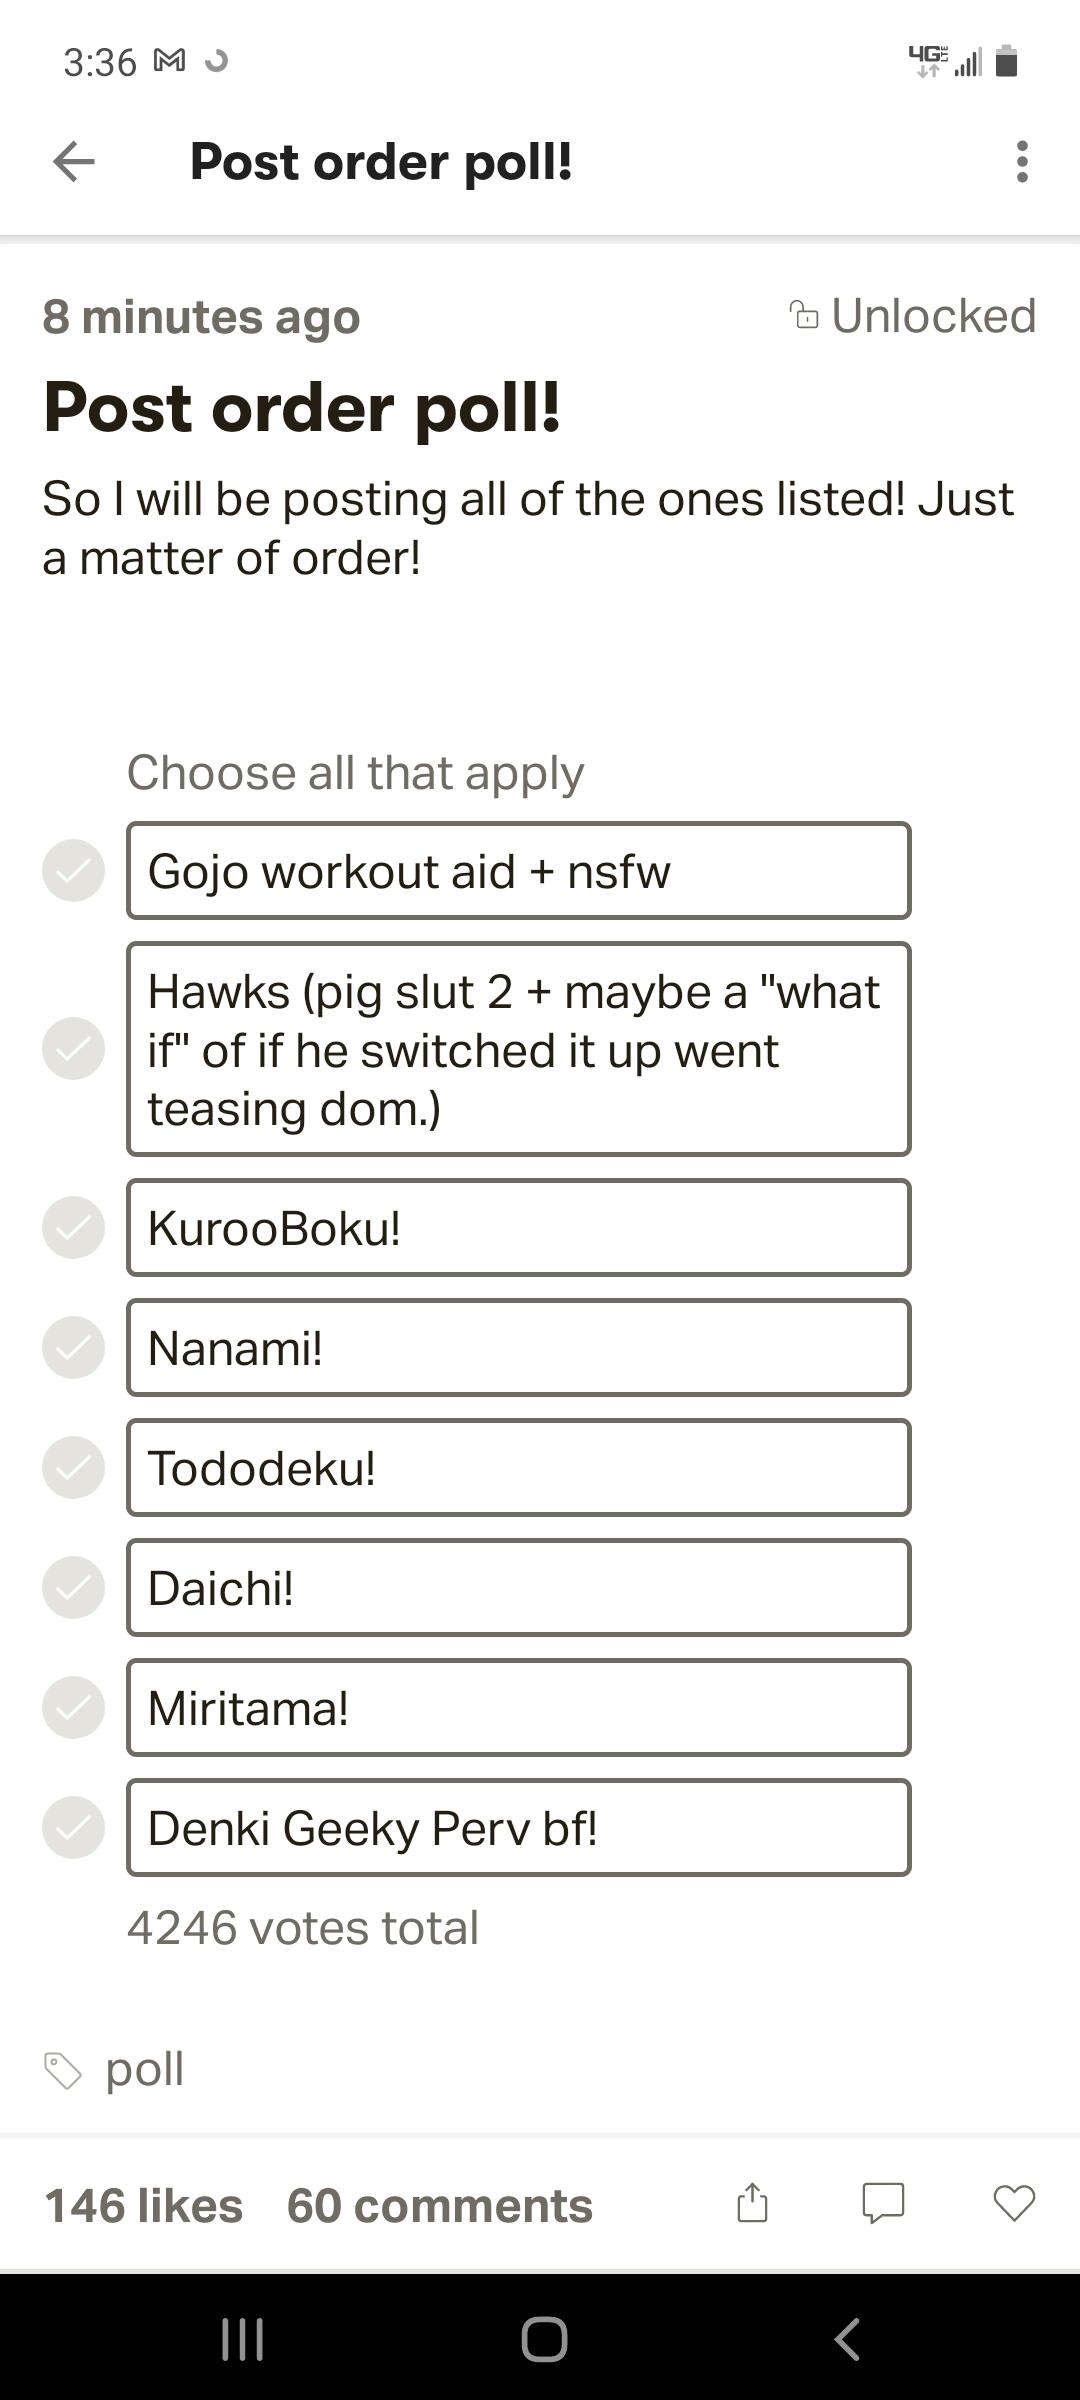Tap the tag icon beside poll
The height and width of the screenshot is (2400, 1080).
(62, 2070)
